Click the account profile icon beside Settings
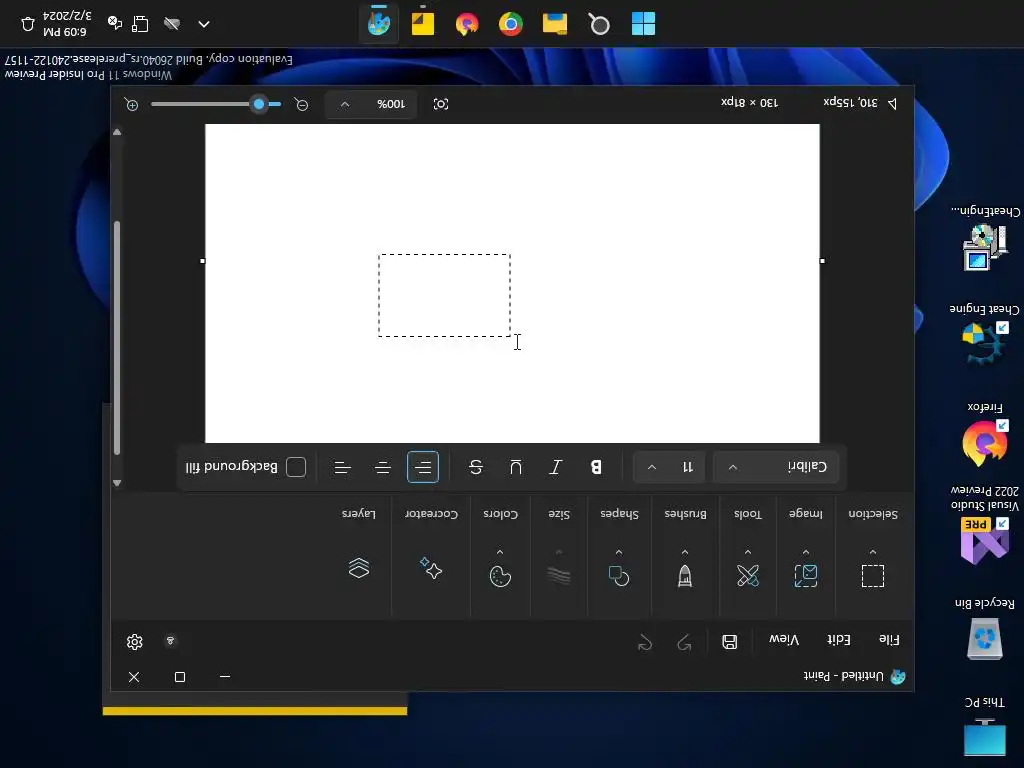Viewport: 1024px width, 768px height. 170,641
